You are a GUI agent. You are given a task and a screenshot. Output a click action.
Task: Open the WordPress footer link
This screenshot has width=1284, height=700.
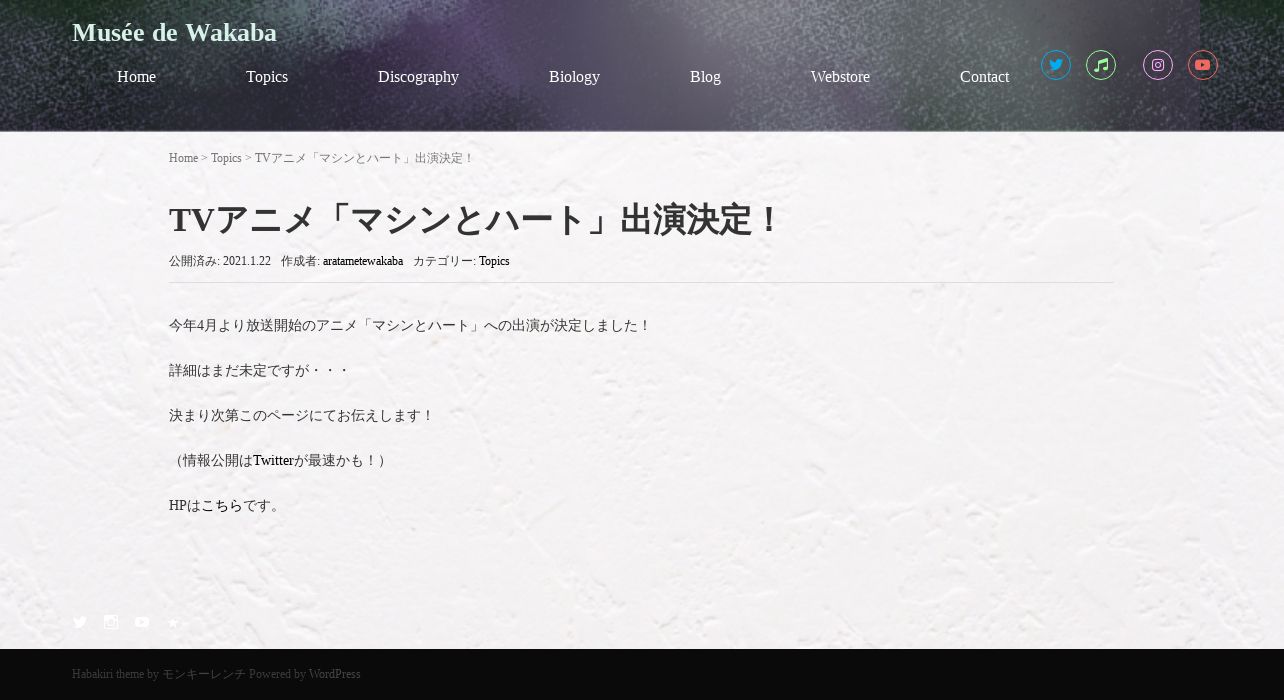[x=334, y=674]
